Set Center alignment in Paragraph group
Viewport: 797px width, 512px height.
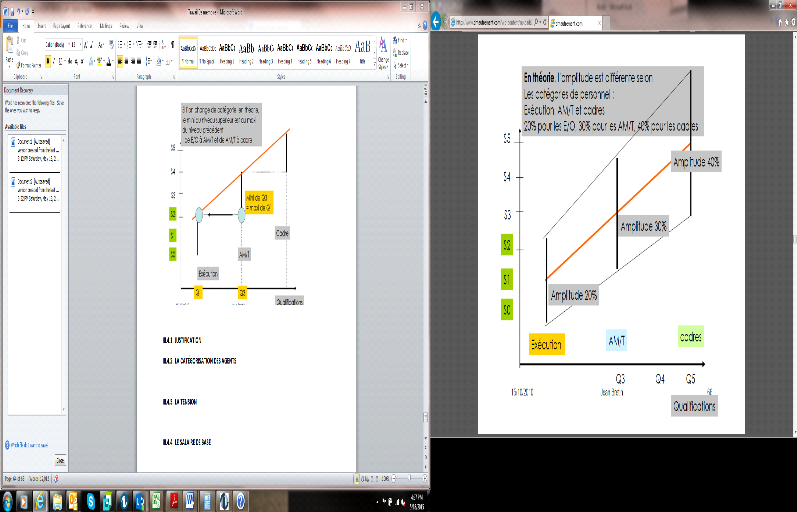(127, 61)
